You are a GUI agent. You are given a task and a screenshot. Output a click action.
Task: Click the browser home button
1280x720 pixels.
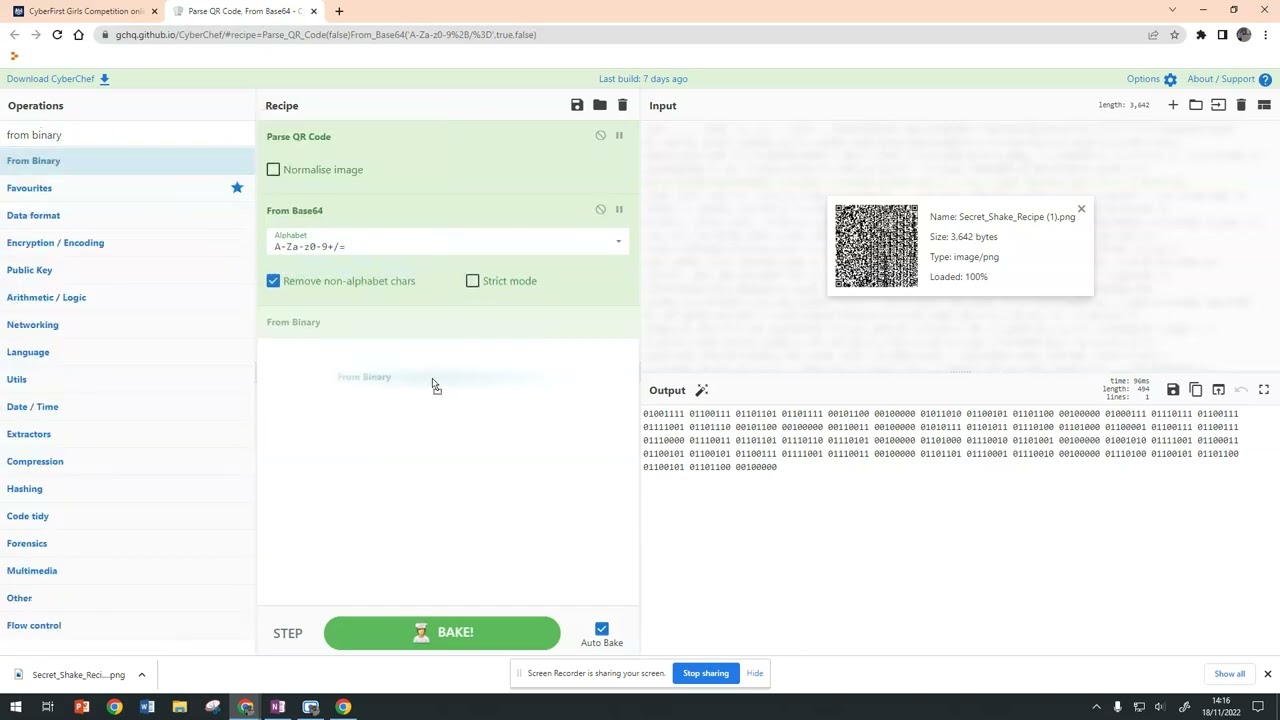(78, 35)
